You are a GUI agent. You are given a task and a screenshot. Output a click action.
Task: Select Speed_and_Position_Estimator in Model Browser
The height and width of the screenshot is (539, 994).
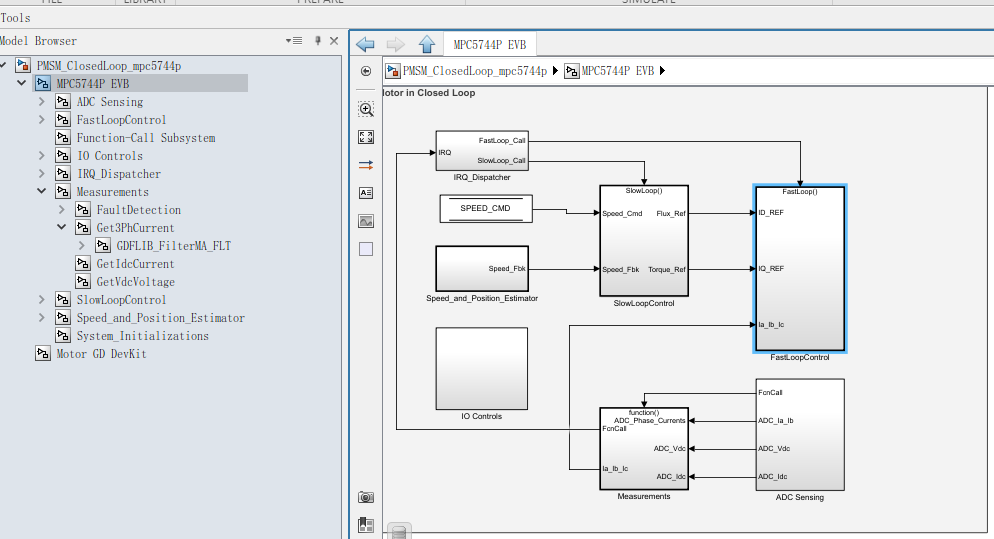[x=160, y=318]
